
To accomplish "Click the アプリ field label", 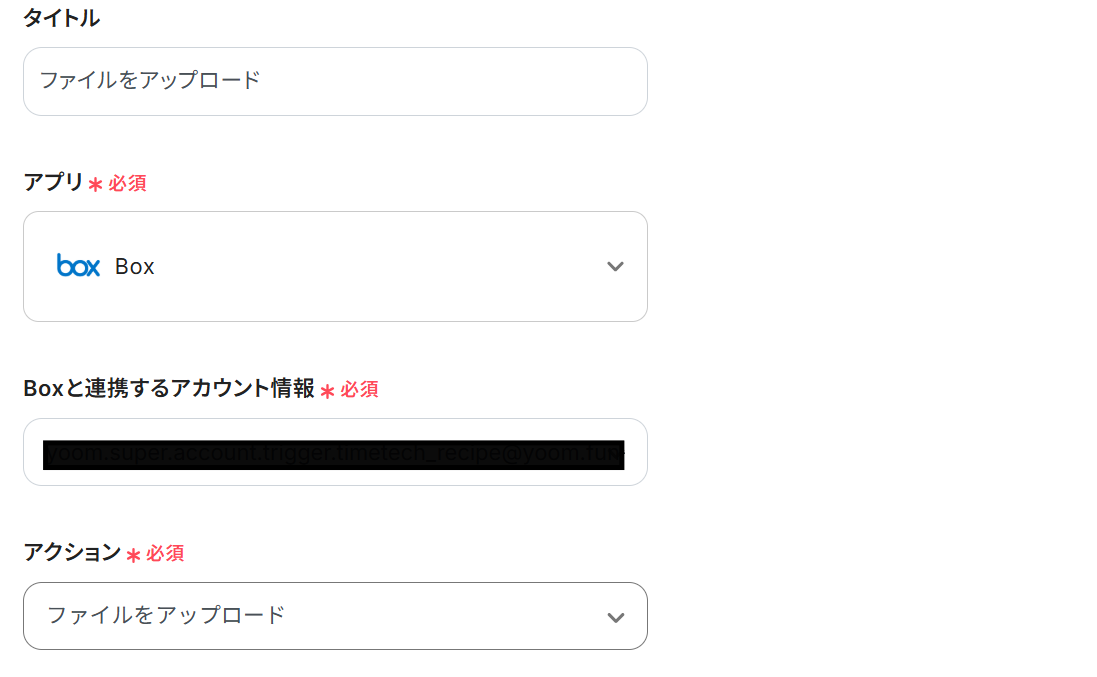I will tap(53, 183).
